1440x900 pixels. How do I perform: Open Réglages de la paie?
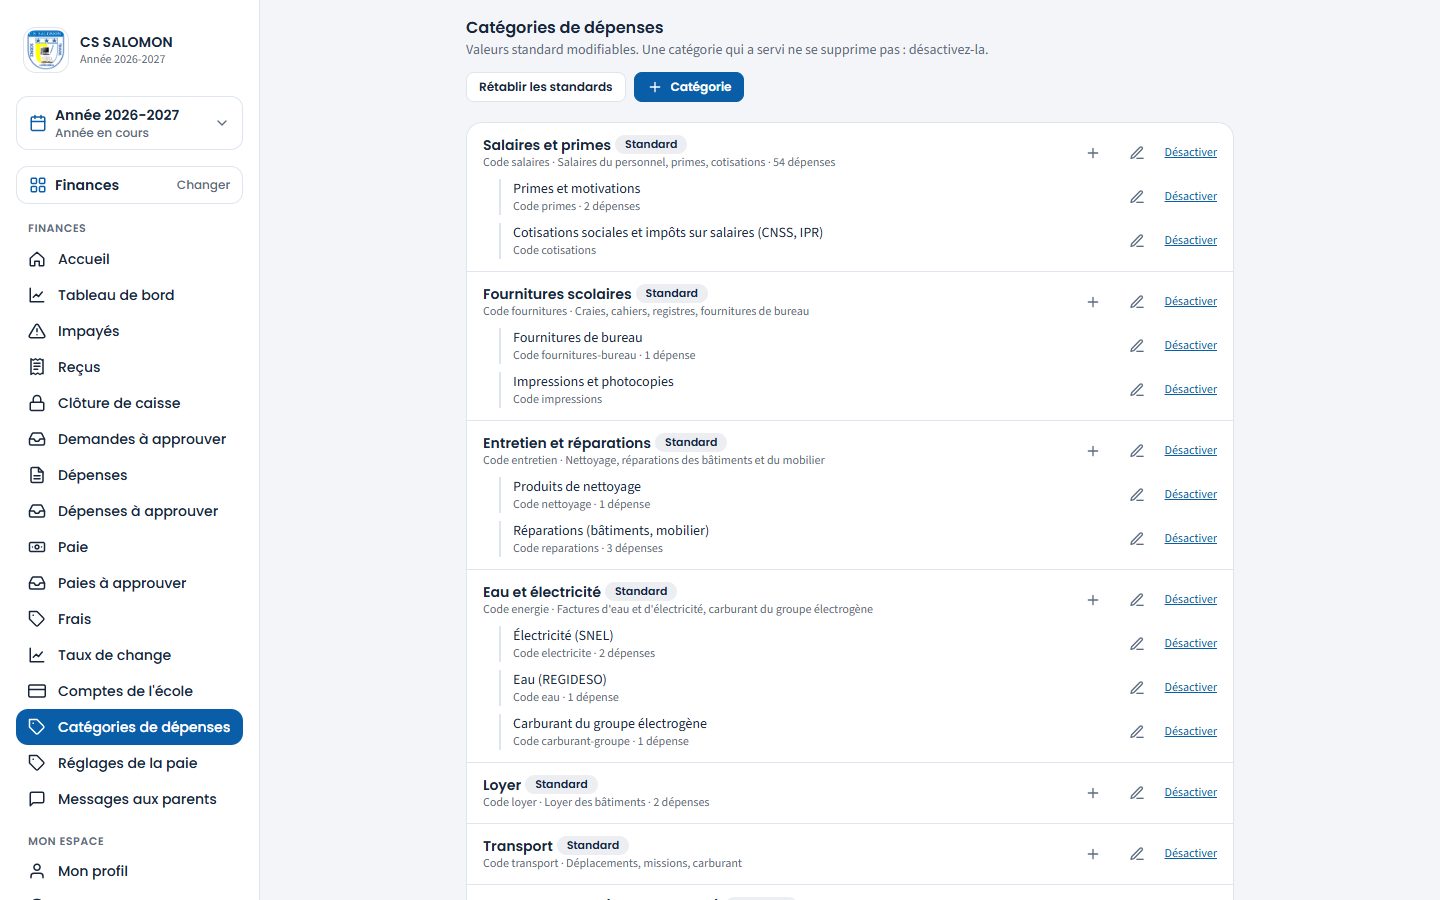tap(129, 763)
